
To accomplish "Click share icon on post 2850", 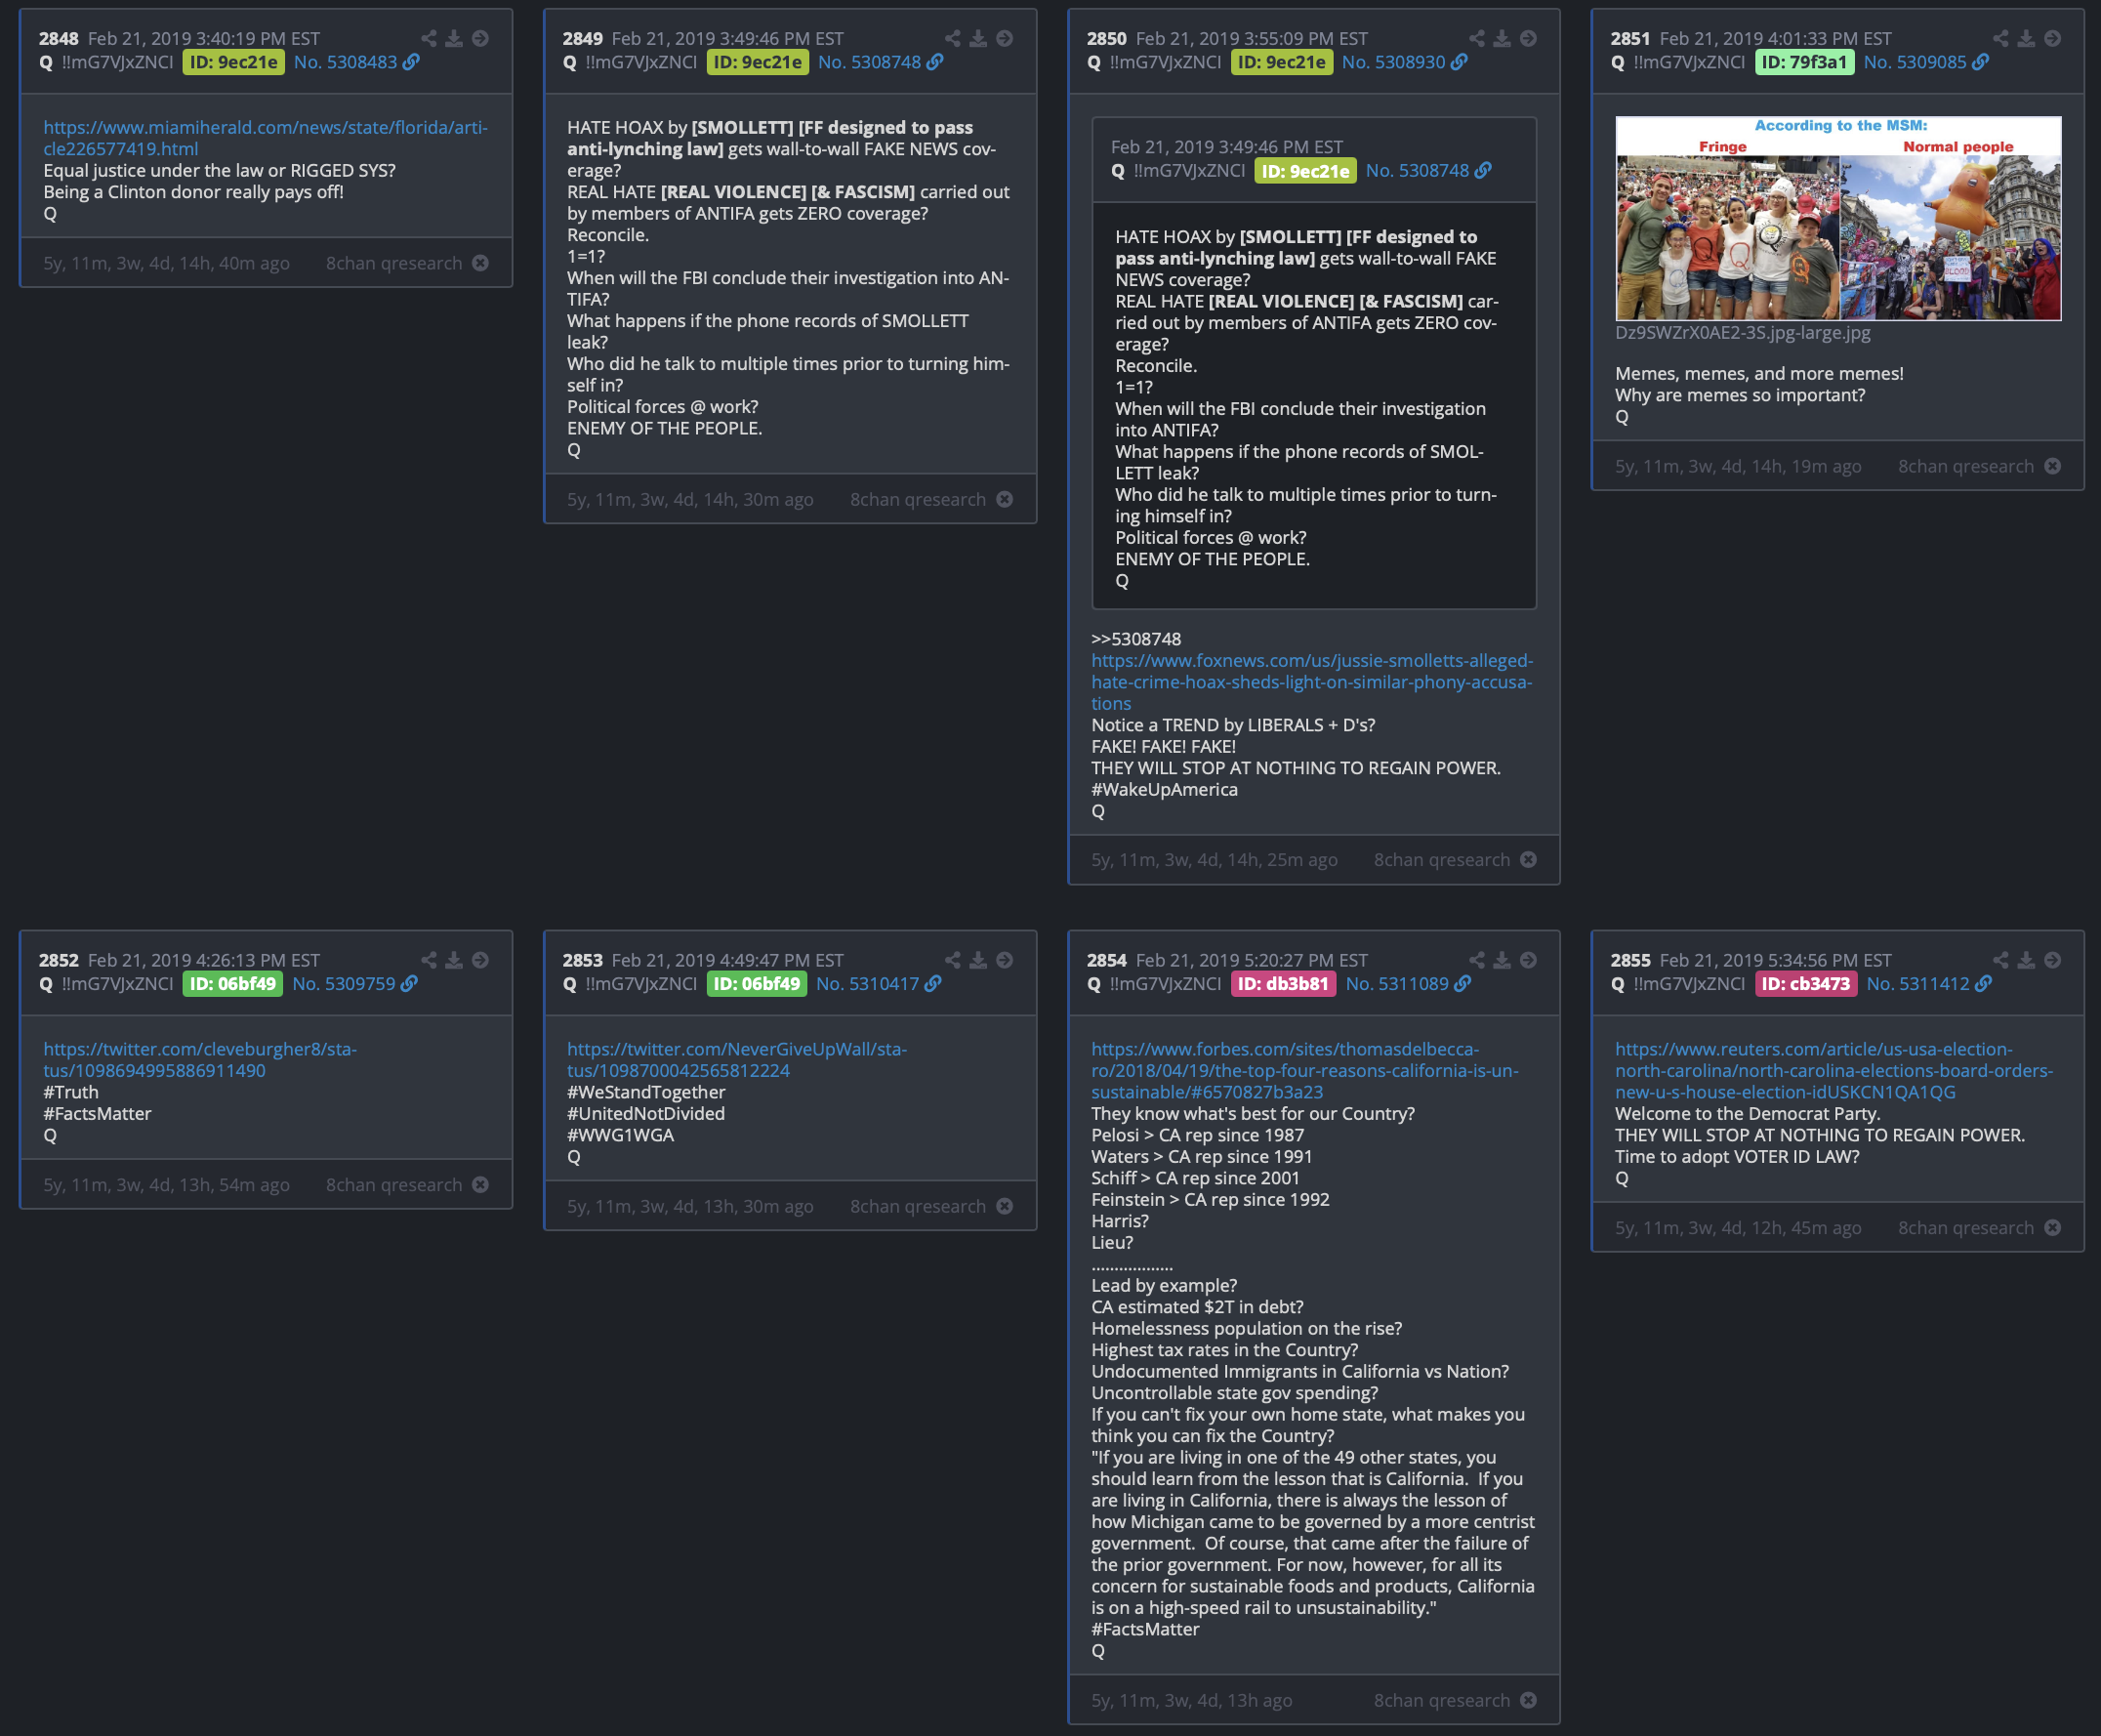I will (x=1477, y=38).
